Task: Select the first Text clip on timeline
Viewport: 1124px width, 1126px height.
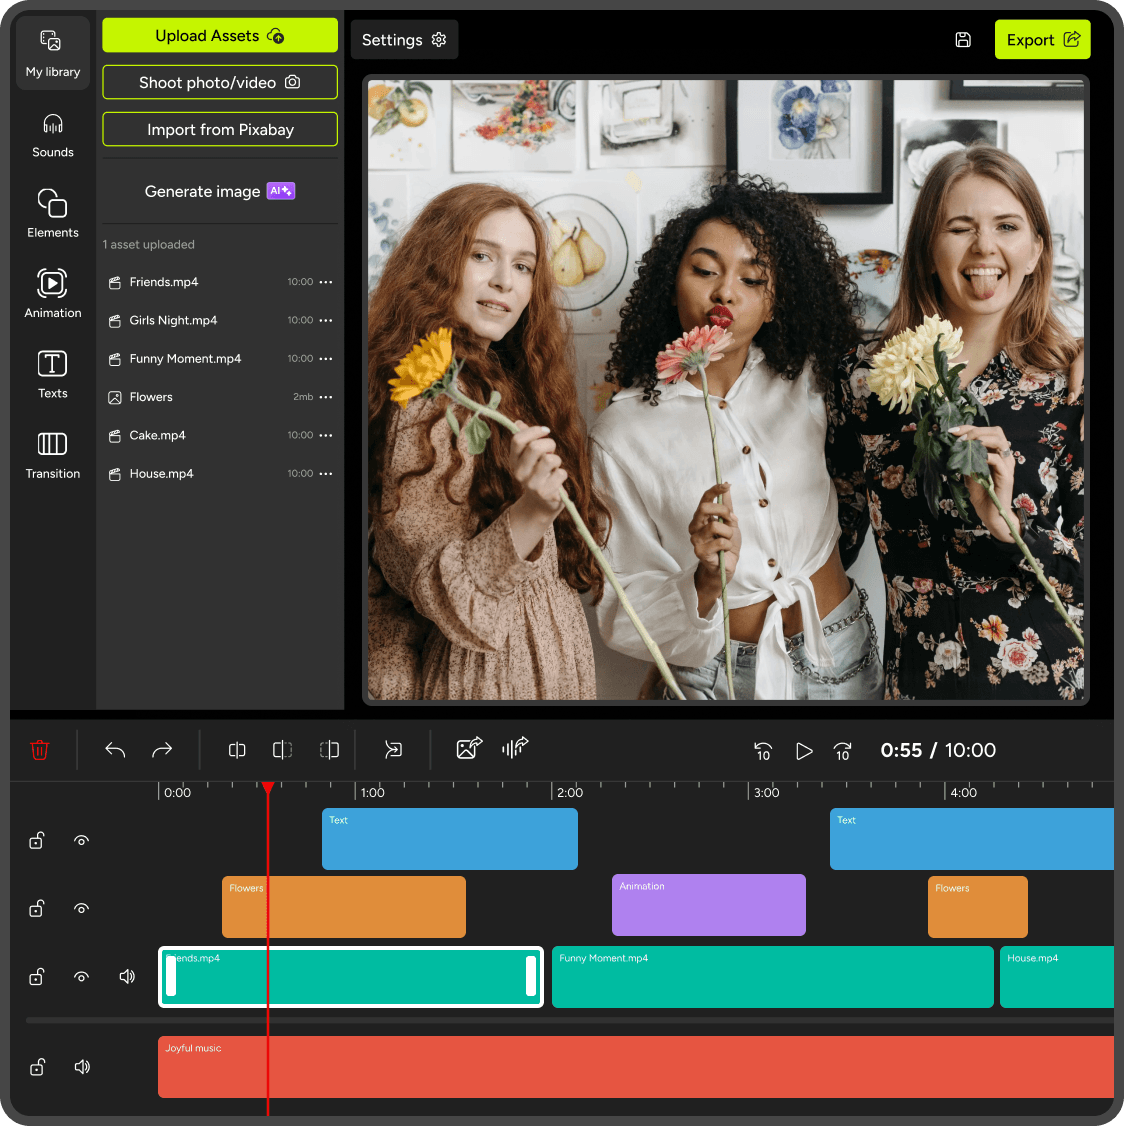Action: [x=450, y=839]
